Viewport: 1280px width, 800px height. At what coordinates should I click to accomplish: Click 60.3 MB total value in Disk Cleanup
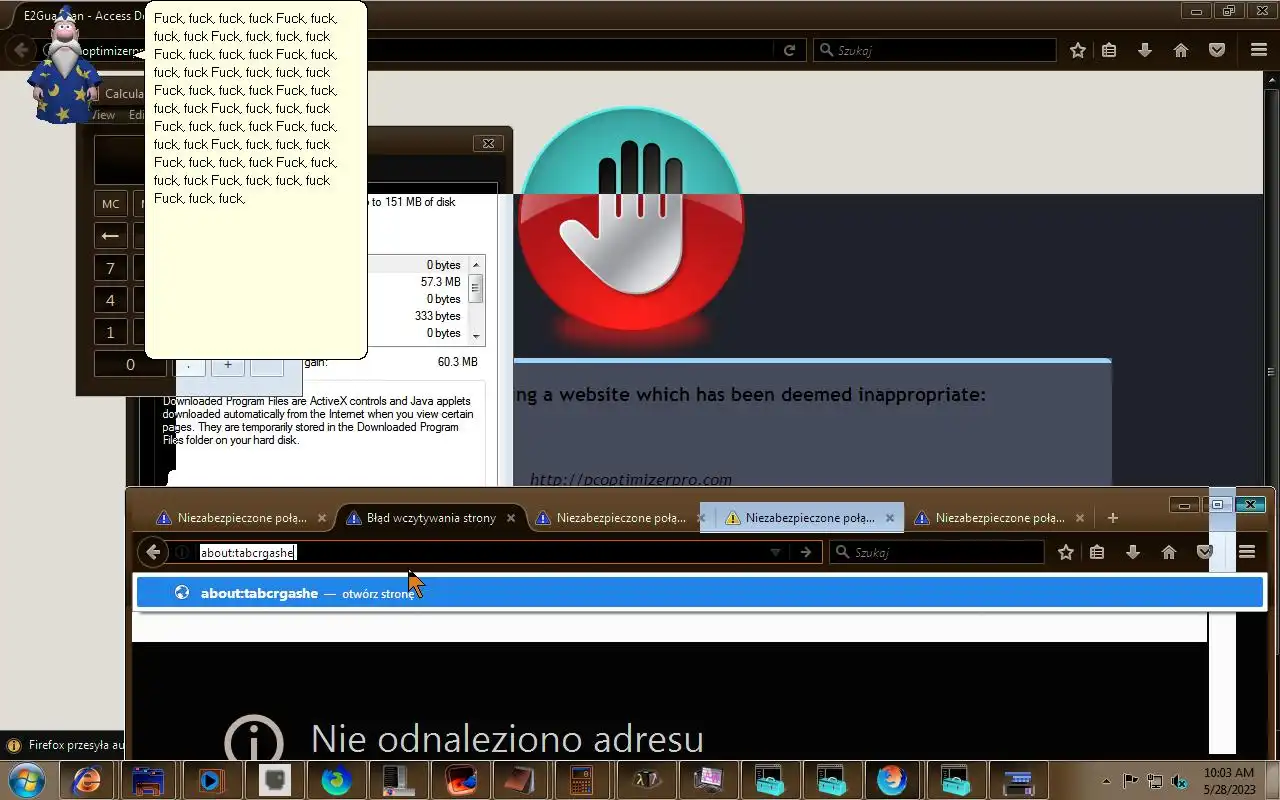point(457,362)
